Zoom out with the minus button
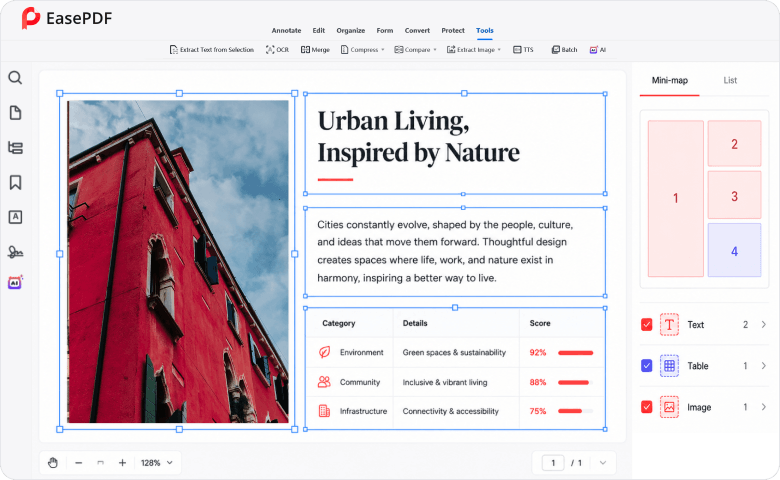The width and height of the screenshot is (780, 480). click(x=79, y=463)
